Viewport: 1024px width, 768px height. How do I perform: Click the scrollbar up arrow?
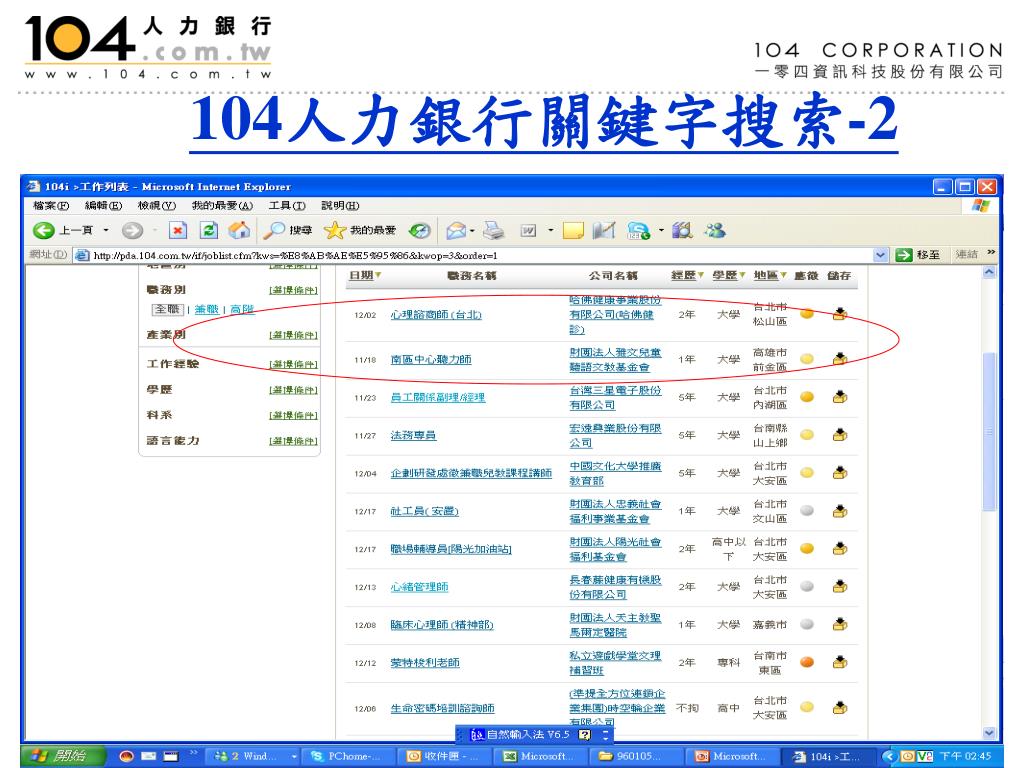click(x=989, y=272)
